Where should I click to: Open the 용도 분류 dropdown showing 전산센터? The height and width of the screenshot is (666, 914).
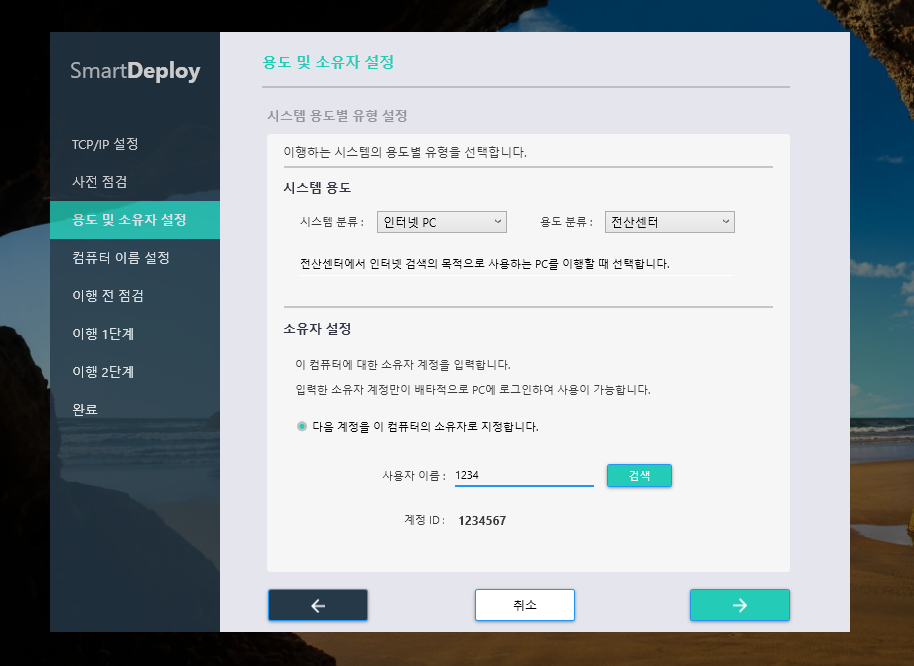670,222
